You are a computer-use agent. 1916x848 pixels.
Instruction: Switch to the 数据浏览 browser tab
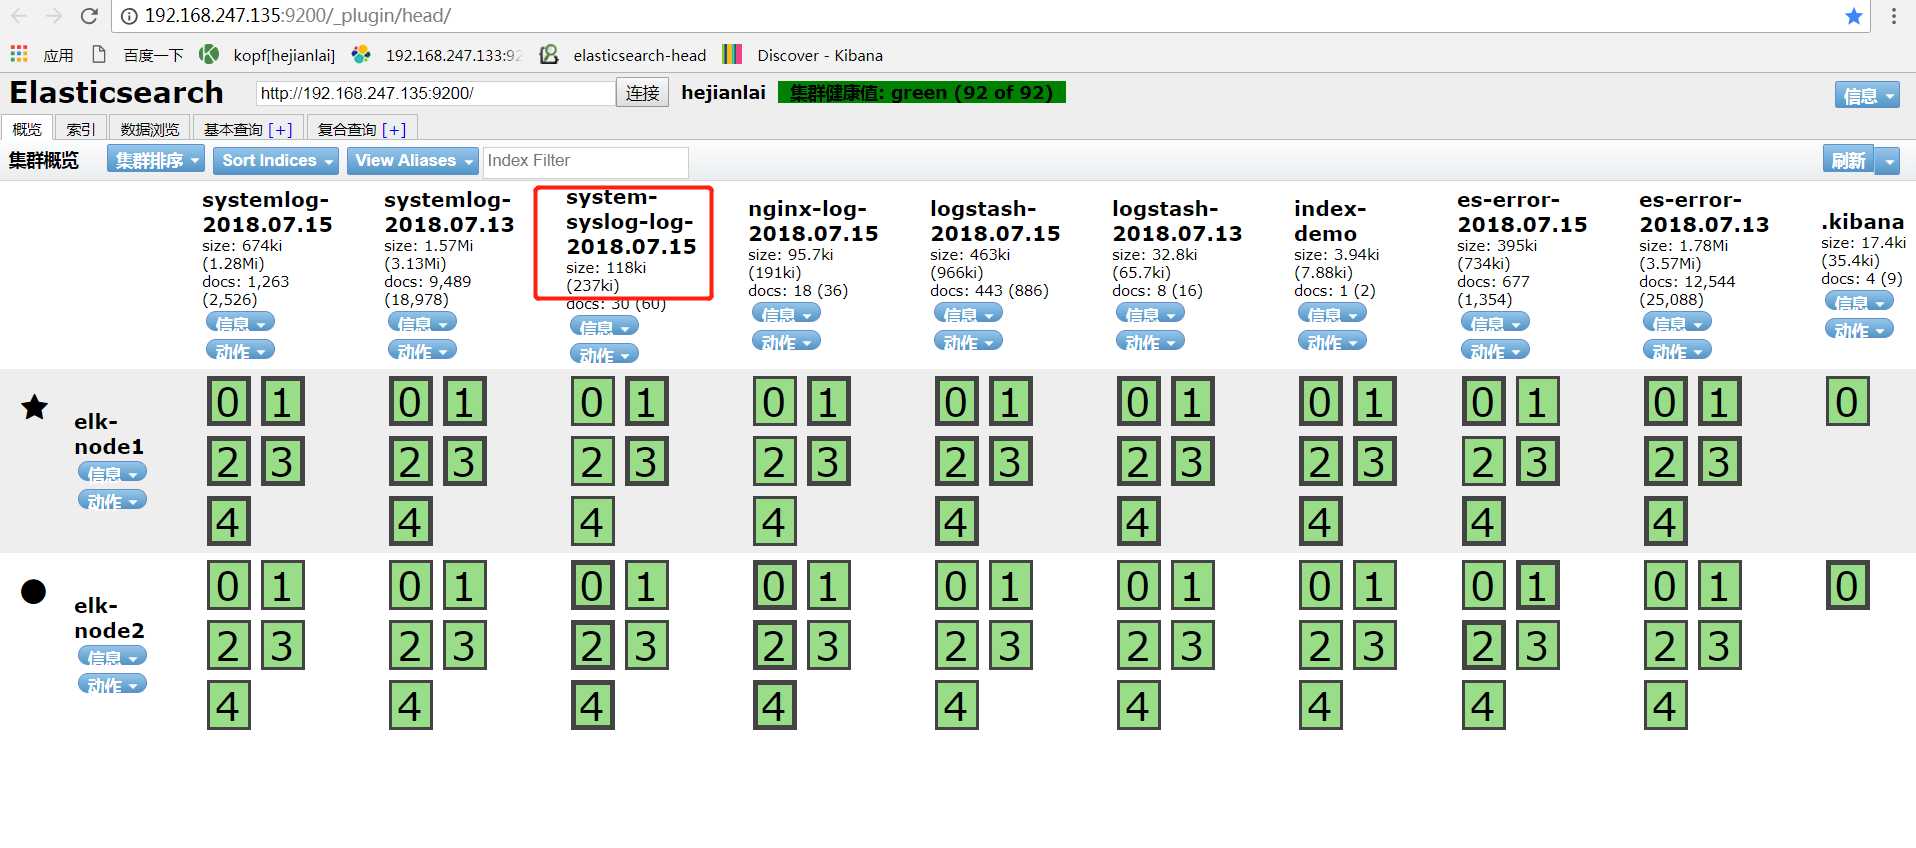[x=150, y=129]
